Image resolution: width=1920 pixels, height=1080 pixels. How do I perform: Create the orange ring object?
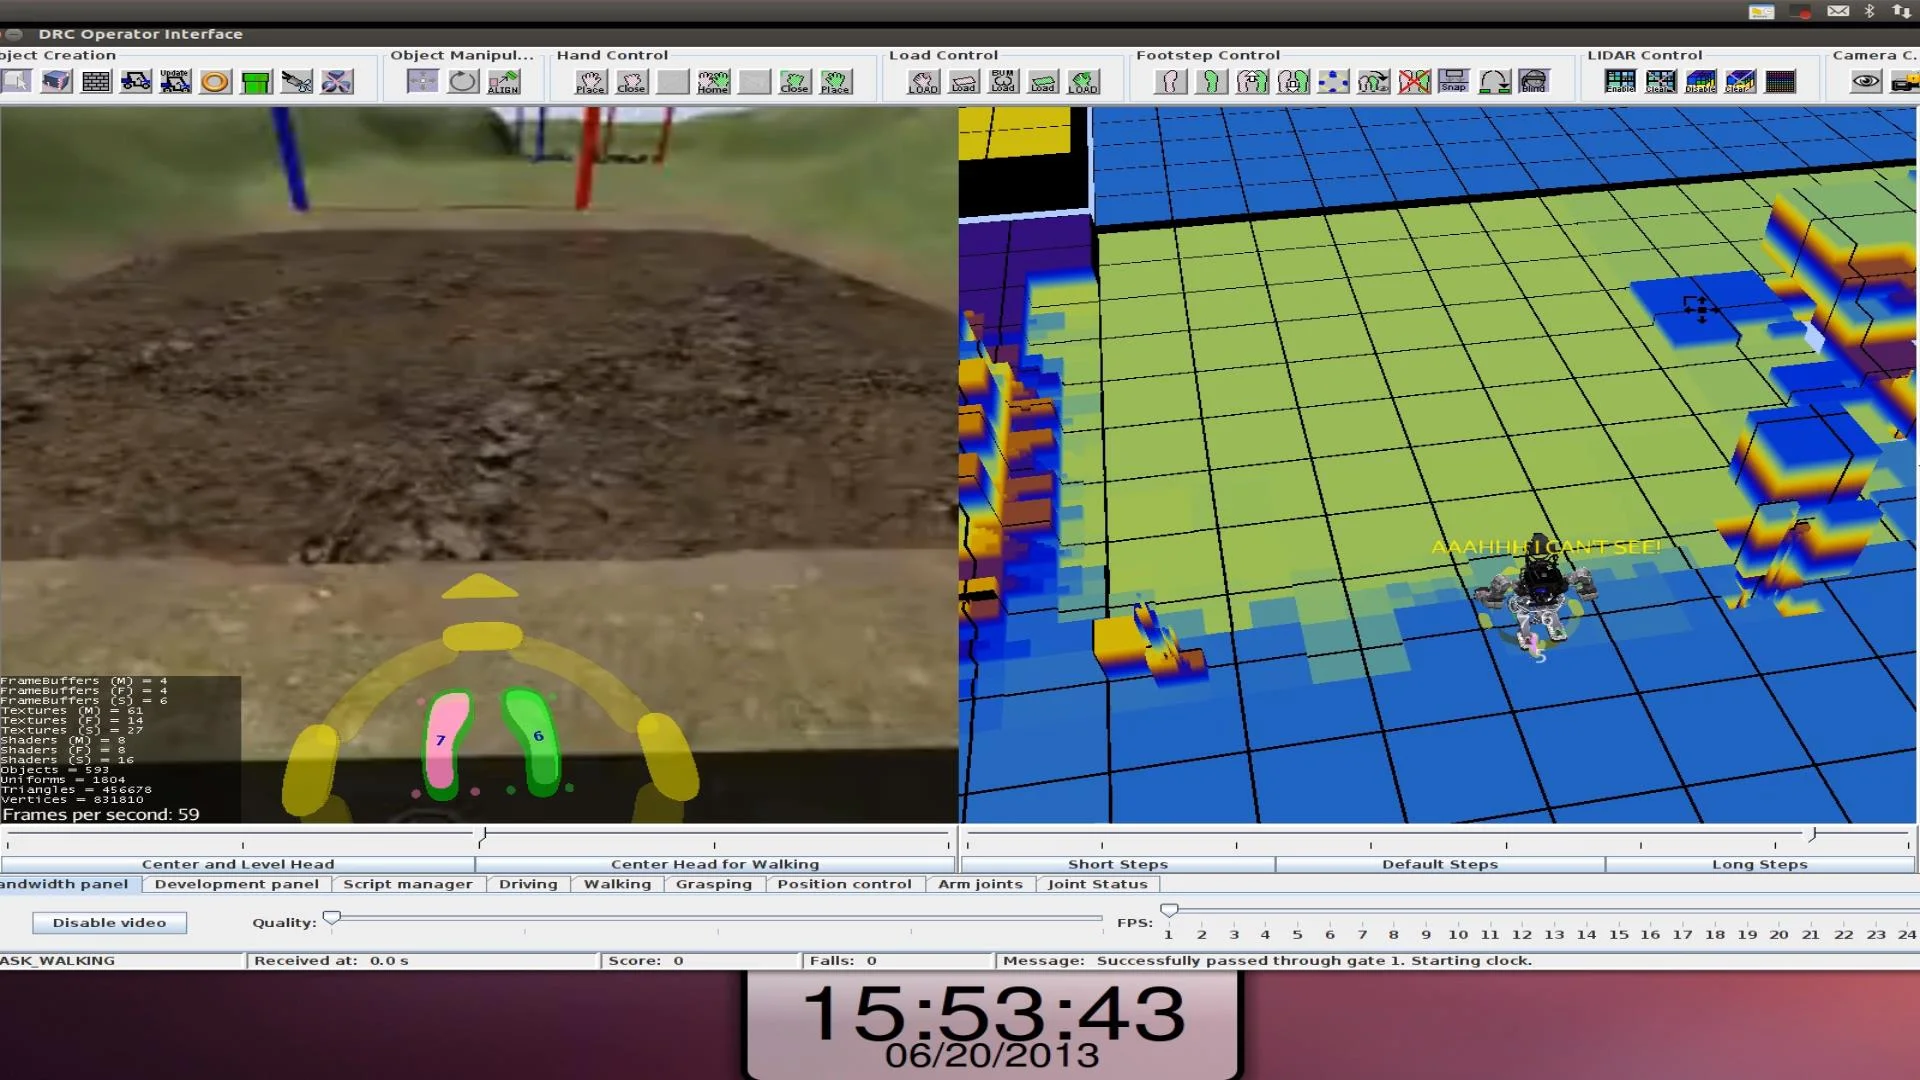(x=215, y=81)
